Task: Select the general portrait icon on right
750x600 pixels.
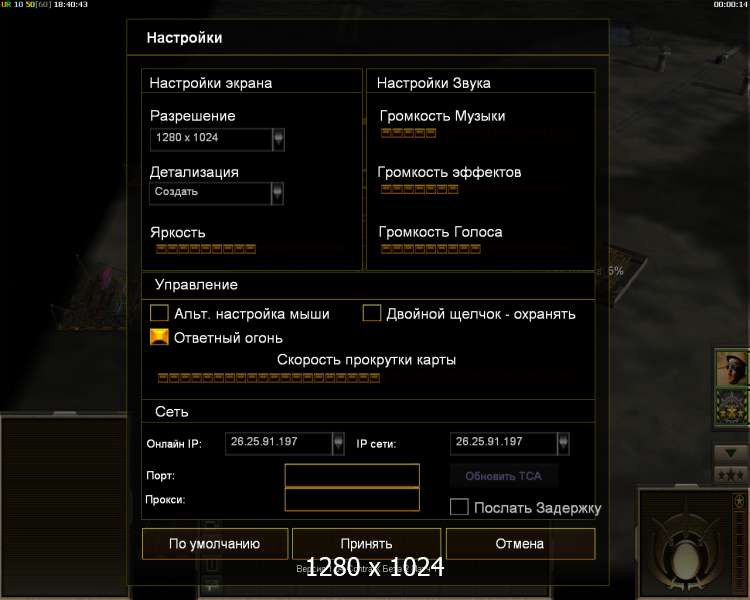Action: 732,368
